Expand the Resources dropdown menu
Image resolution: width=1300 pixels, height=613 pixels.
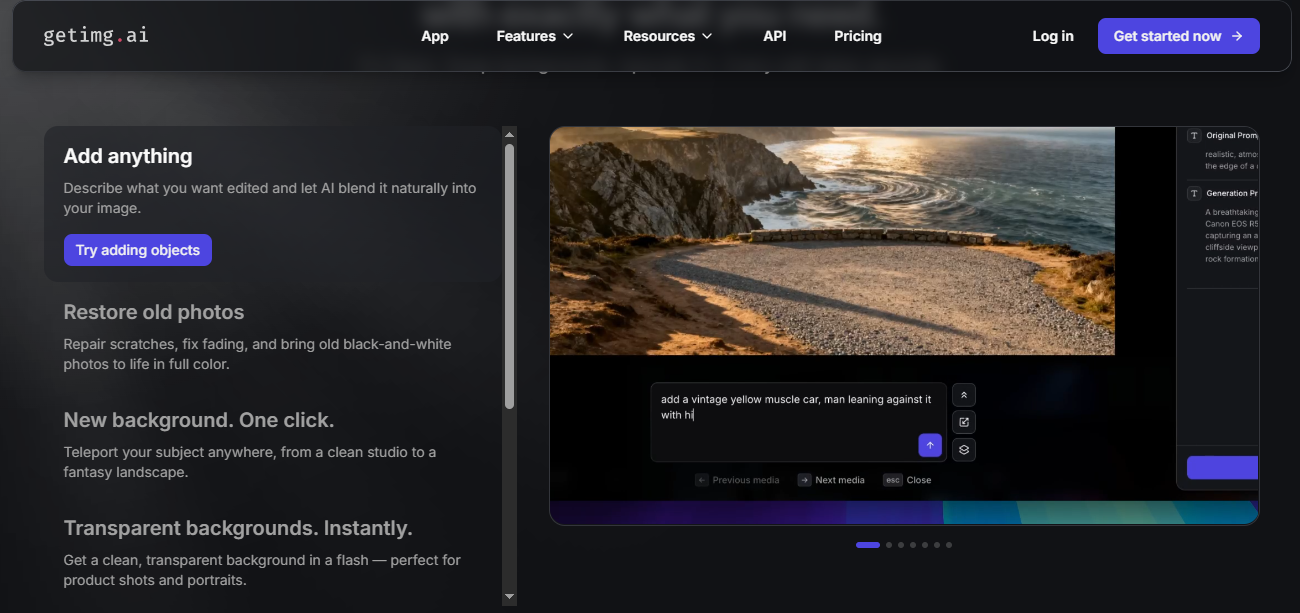click(x=667, y=36)
